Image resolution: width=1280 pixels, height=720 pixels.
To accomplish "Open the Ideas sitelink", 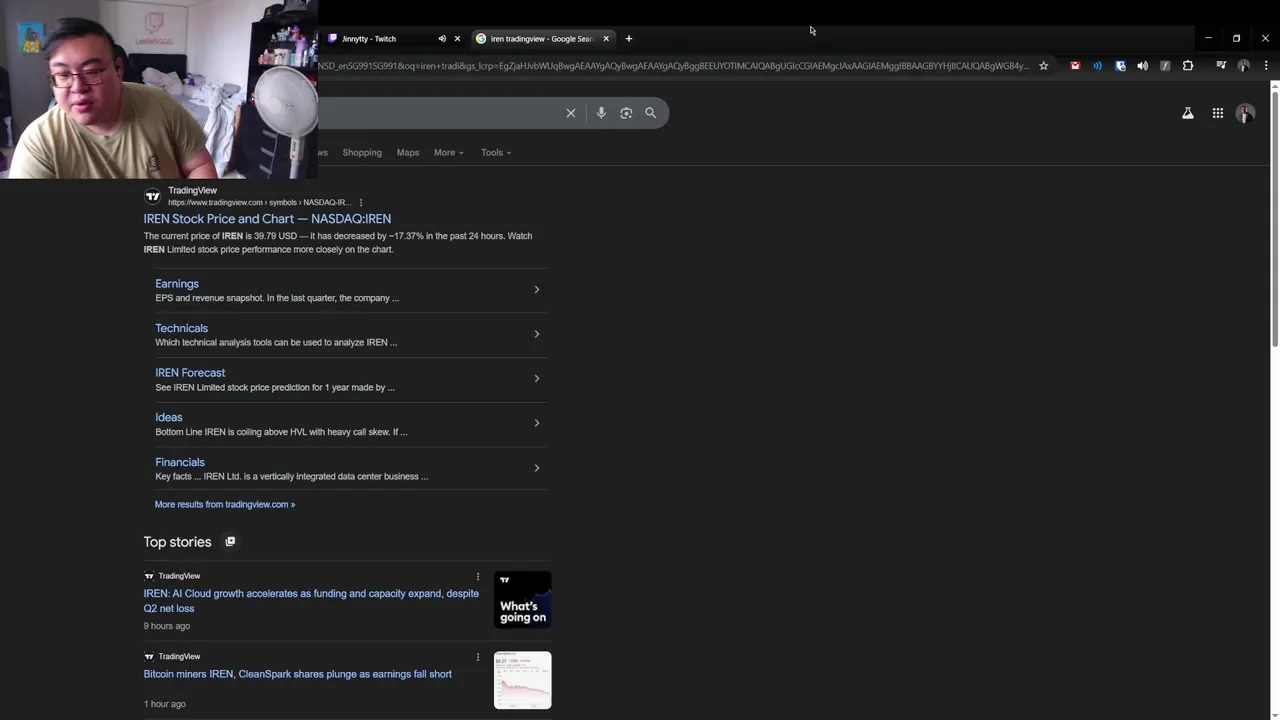I will pyautogui.click(x=169, y=417).
